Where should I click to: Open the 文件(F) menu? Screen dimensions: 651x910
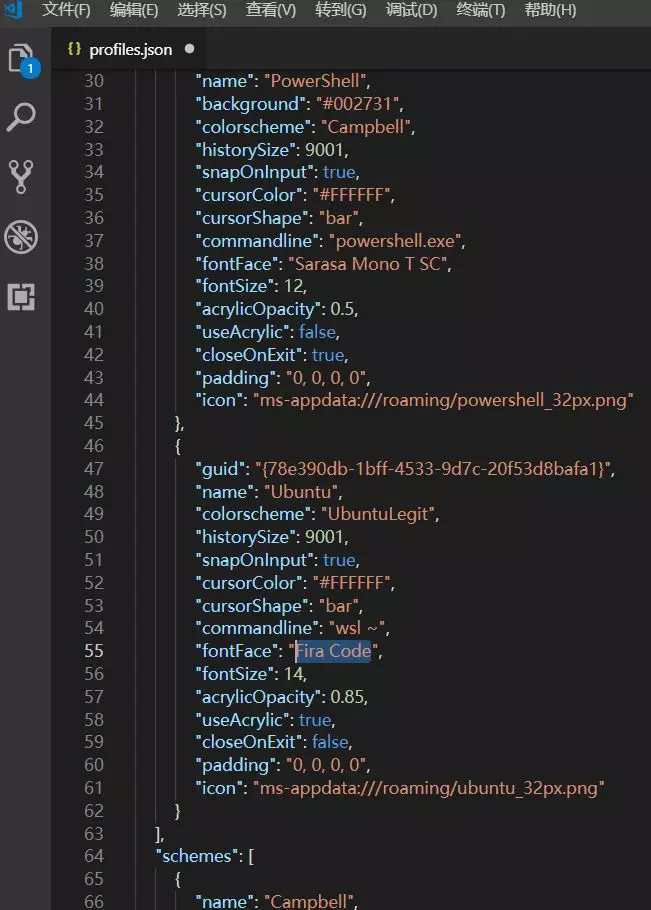[66, 9]
